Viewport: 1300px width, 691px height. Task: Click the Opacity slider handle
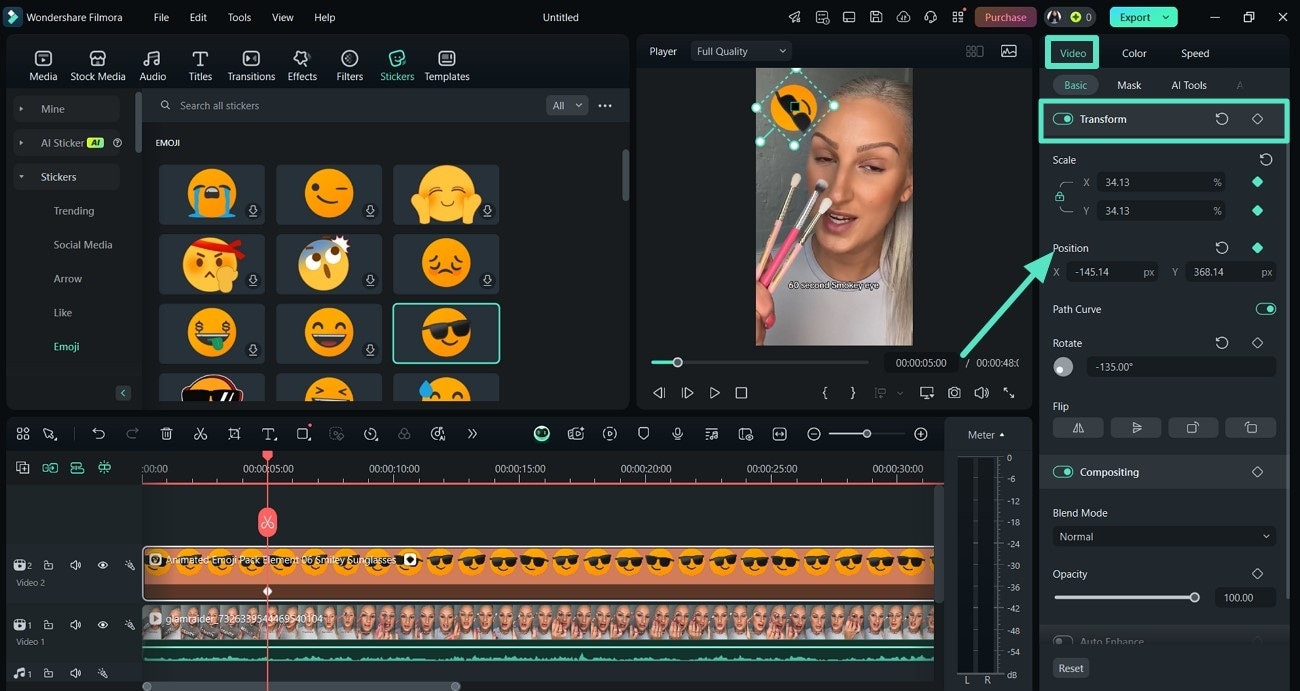tap(1194, 597)
